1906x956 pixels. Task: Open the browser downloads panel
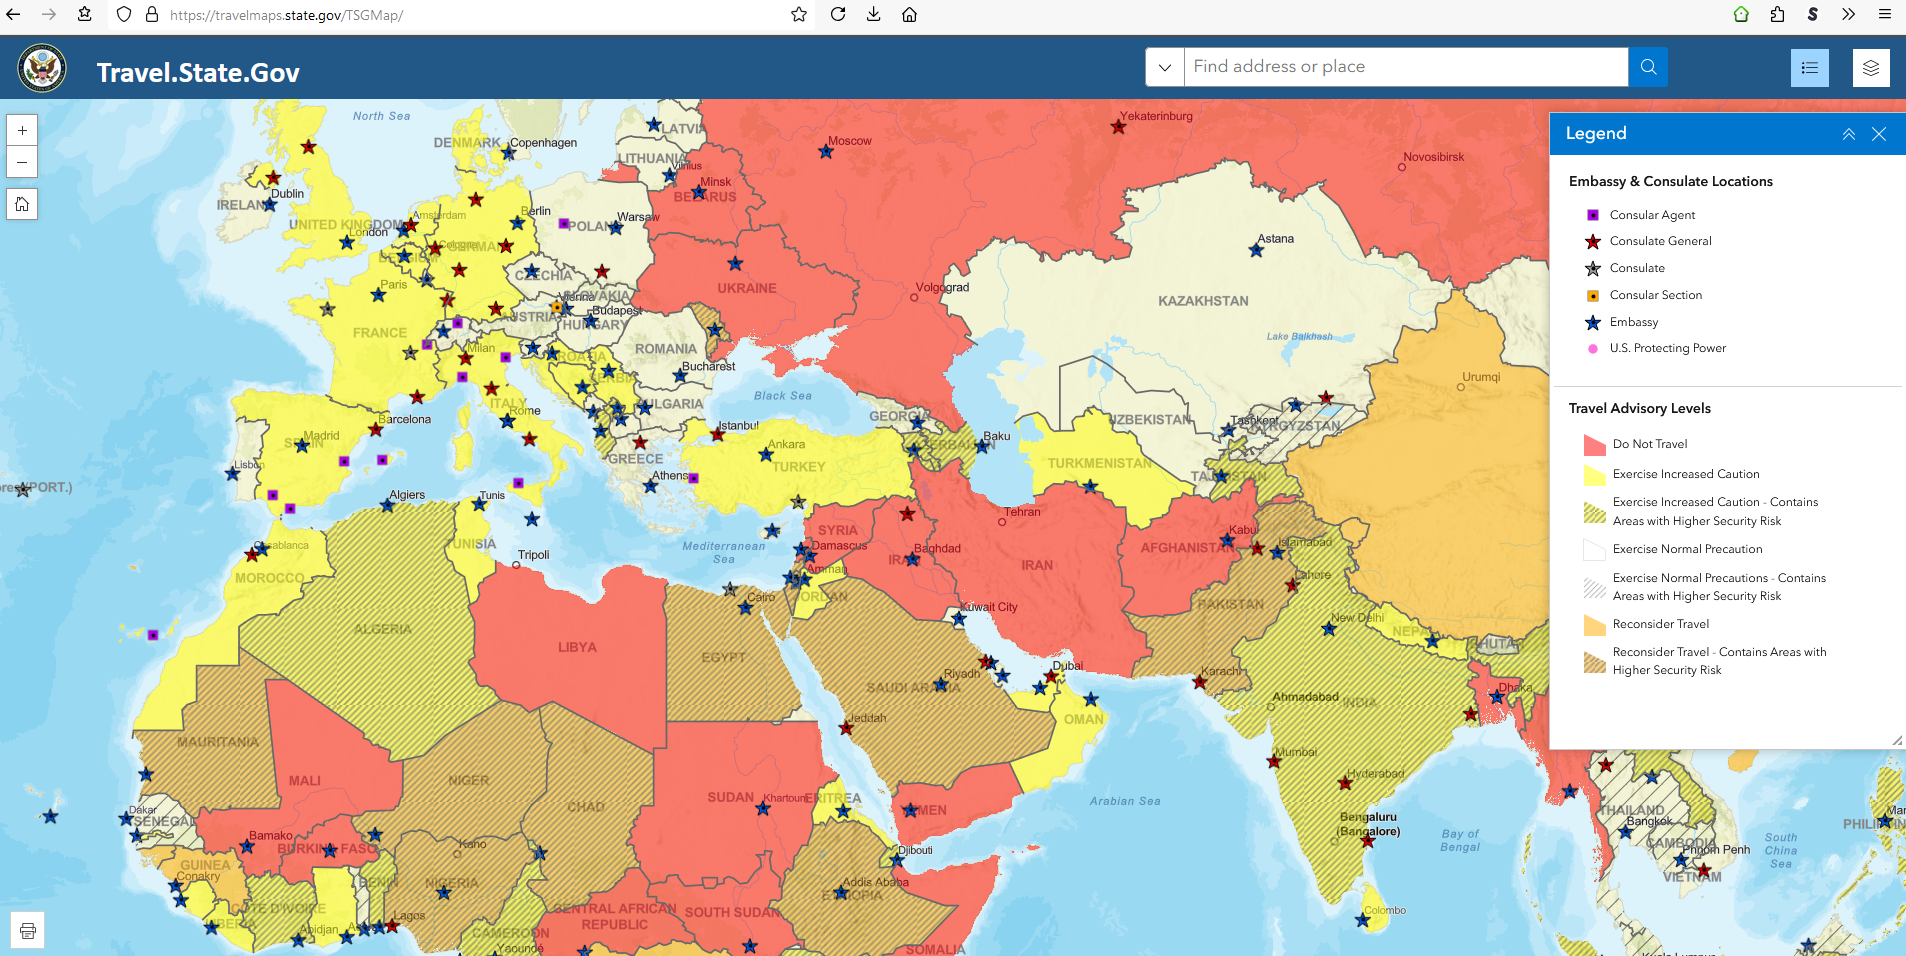873,15
